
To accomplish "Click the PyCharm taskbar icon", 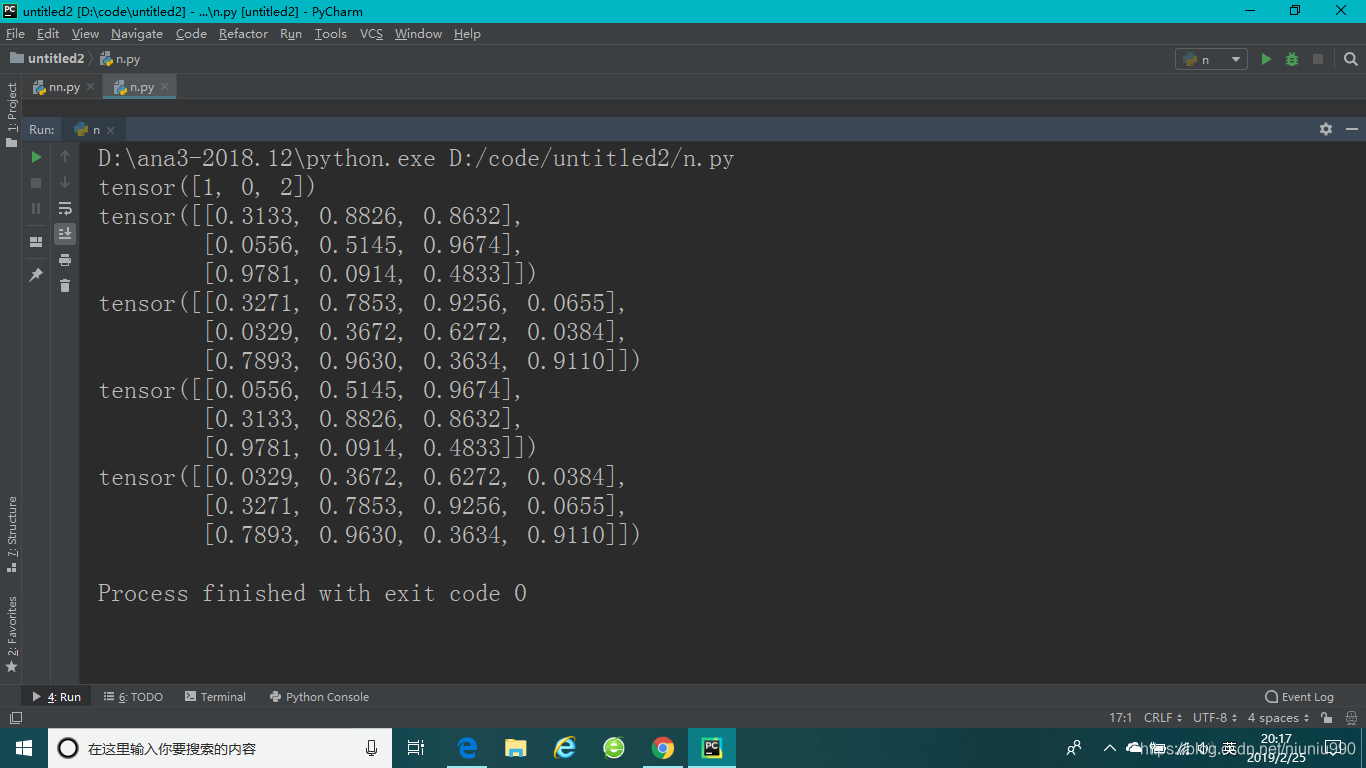I will pyautogui.click(x=712, y=748).
